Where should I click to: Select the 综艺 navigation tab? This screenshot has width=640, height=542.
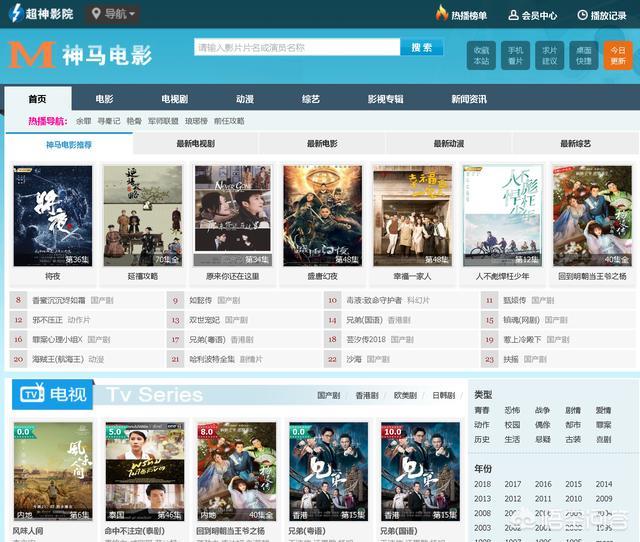pos(311,99)
